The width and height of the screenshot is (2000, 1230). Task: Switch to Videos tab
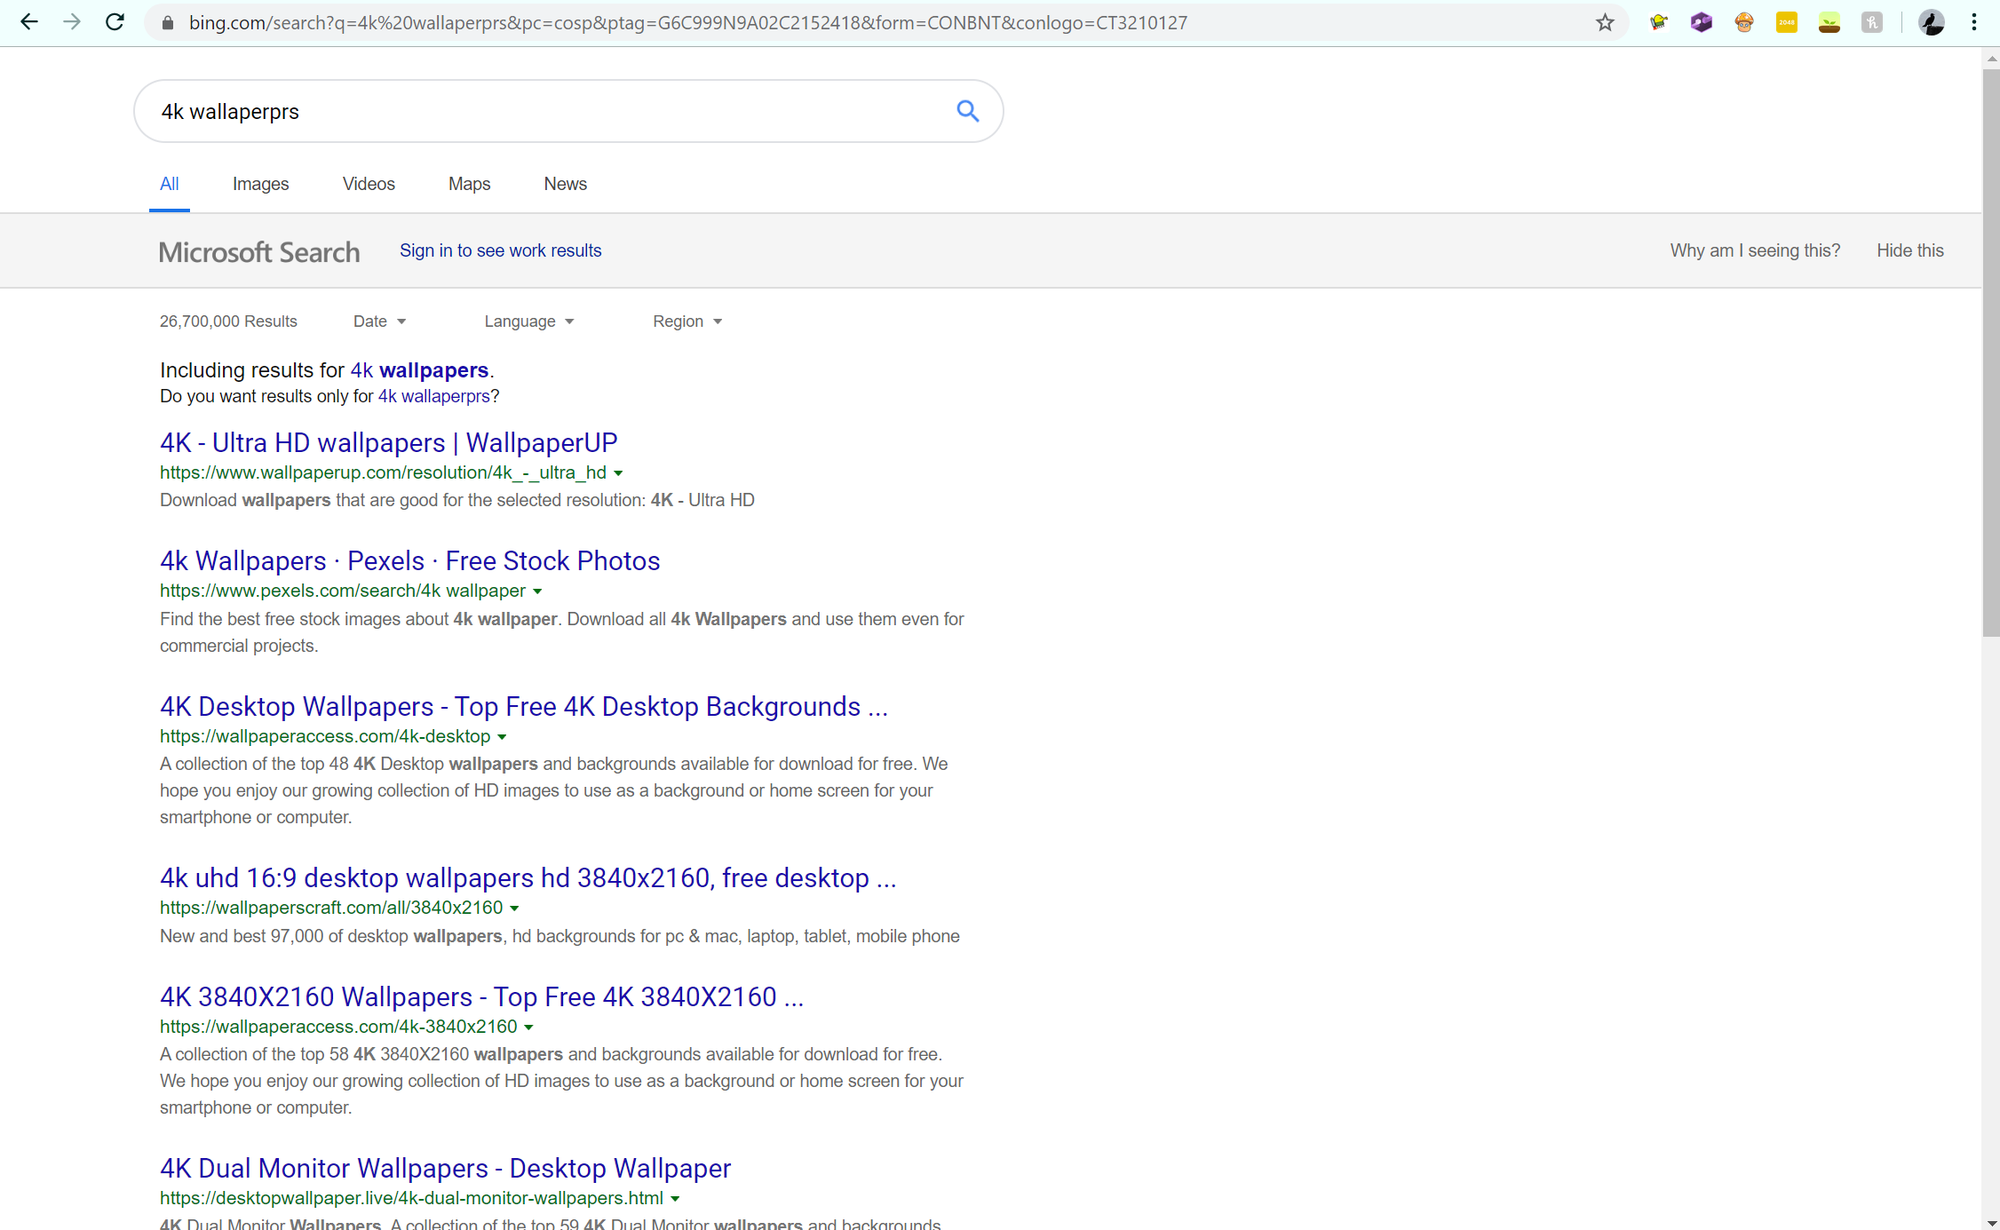[369, 184]
